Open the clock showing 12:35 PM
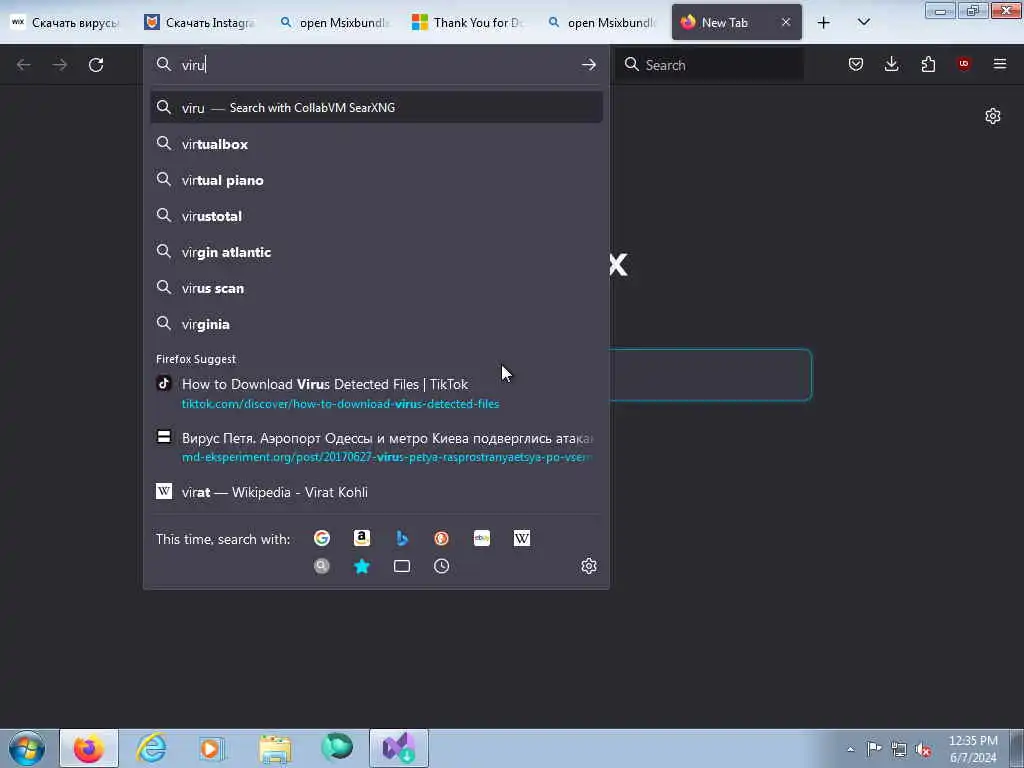1024x768 pixels. (x=973, y=748)
